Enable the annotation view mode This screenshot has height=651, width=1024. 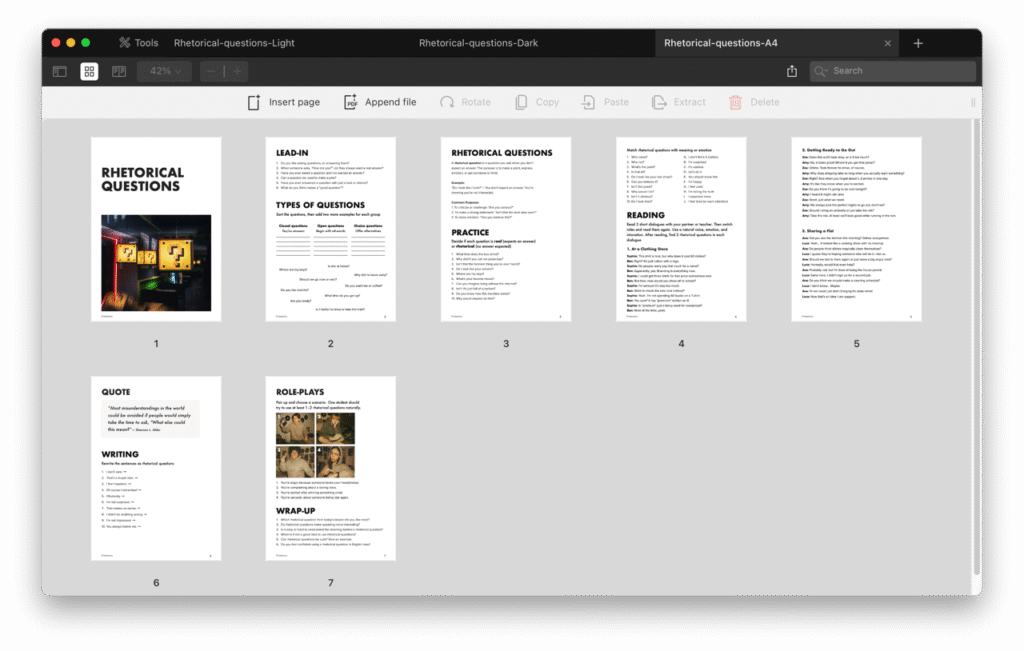point(118,71)
